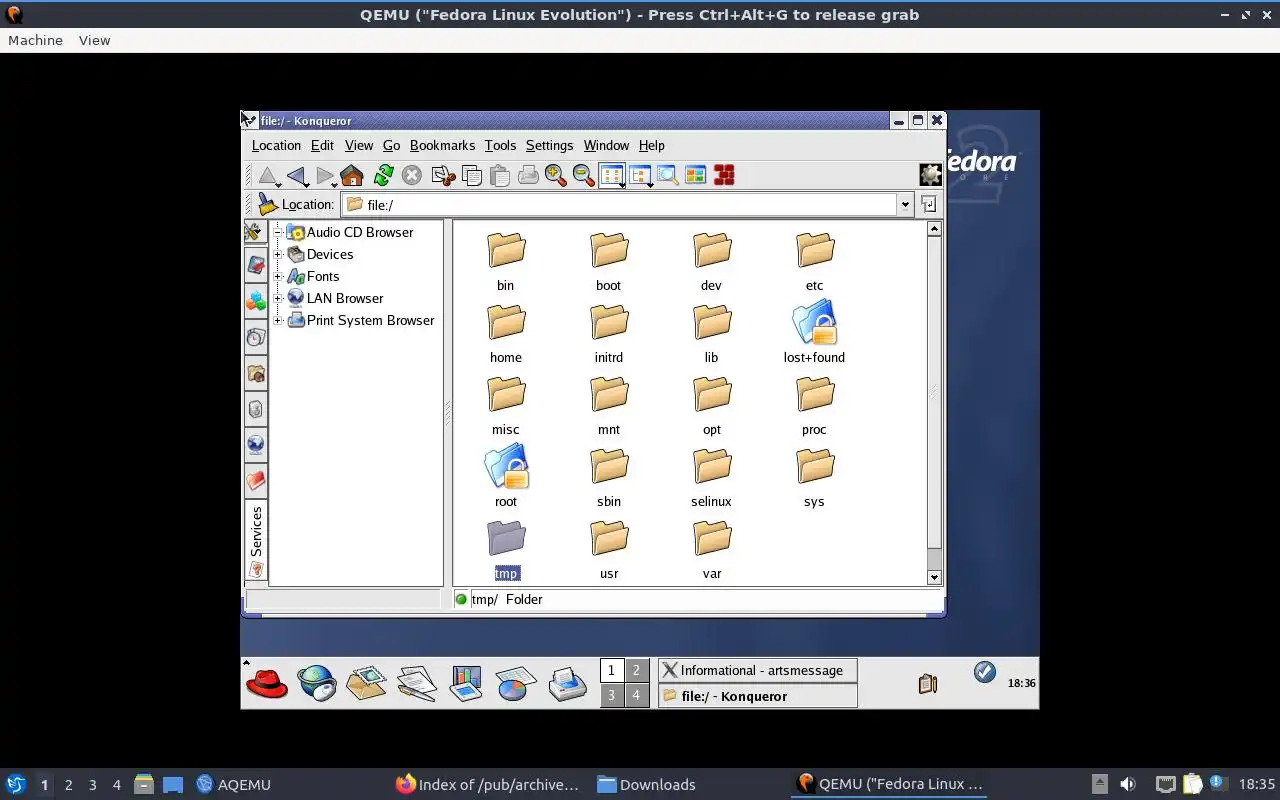Expand the Fonts tree node
Image resolution: width=1280 pixels, height=800 pixels.
pyautogui.click(x=278, y=276)
